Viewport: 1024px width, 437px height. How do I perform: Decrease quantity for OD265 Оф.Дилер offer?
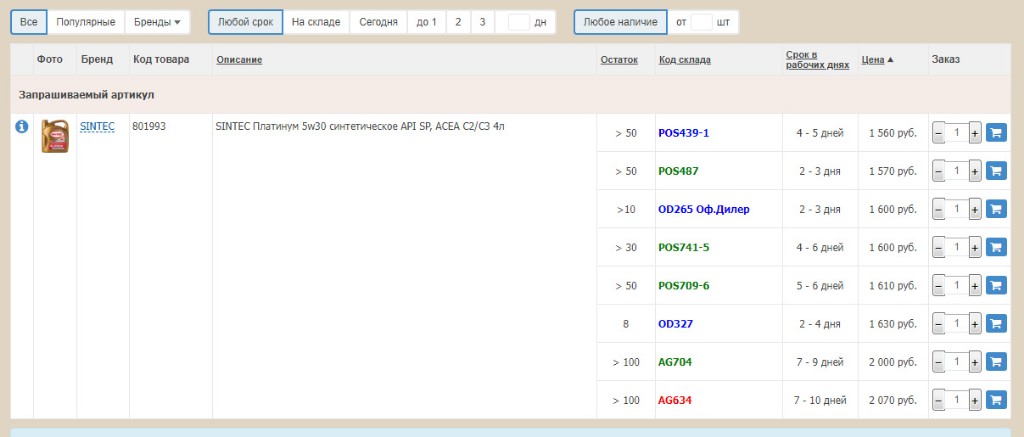tap(938, 210)
